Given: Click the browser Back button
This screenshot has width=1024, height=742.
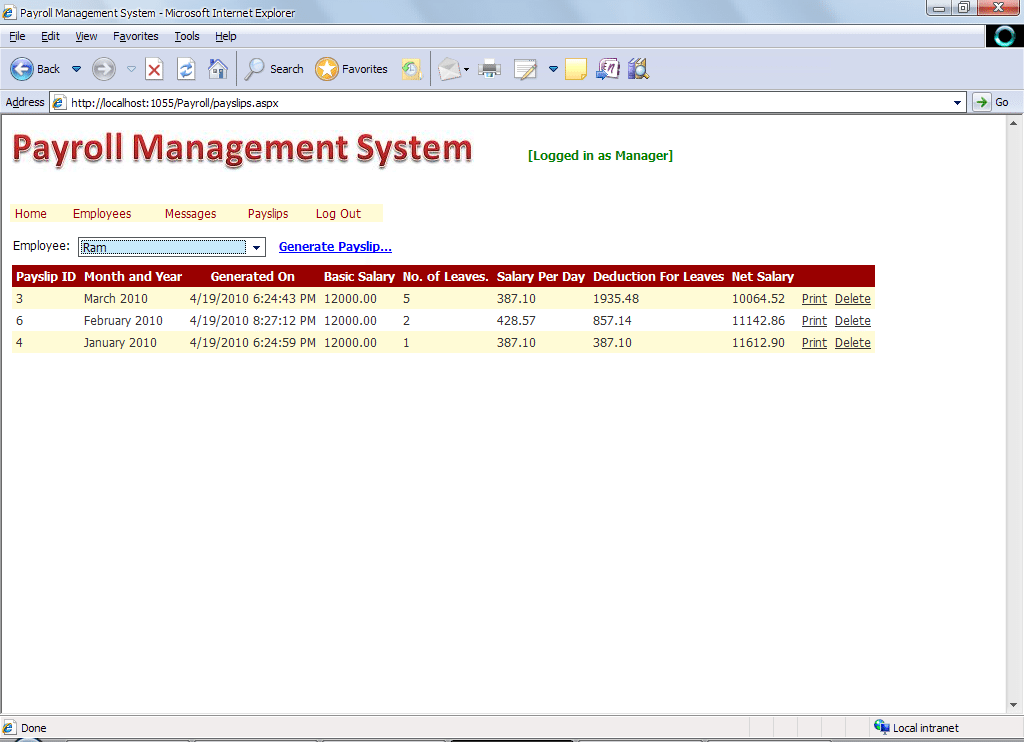Looking at the screenshot, I should click(x=35, y=69).
